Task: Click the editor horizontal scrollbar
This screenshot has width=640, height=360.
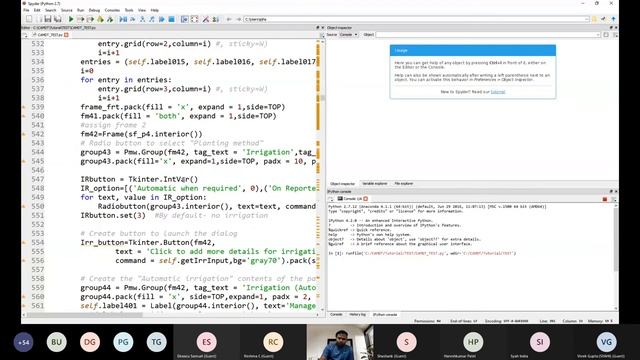Action: [171, 315]
